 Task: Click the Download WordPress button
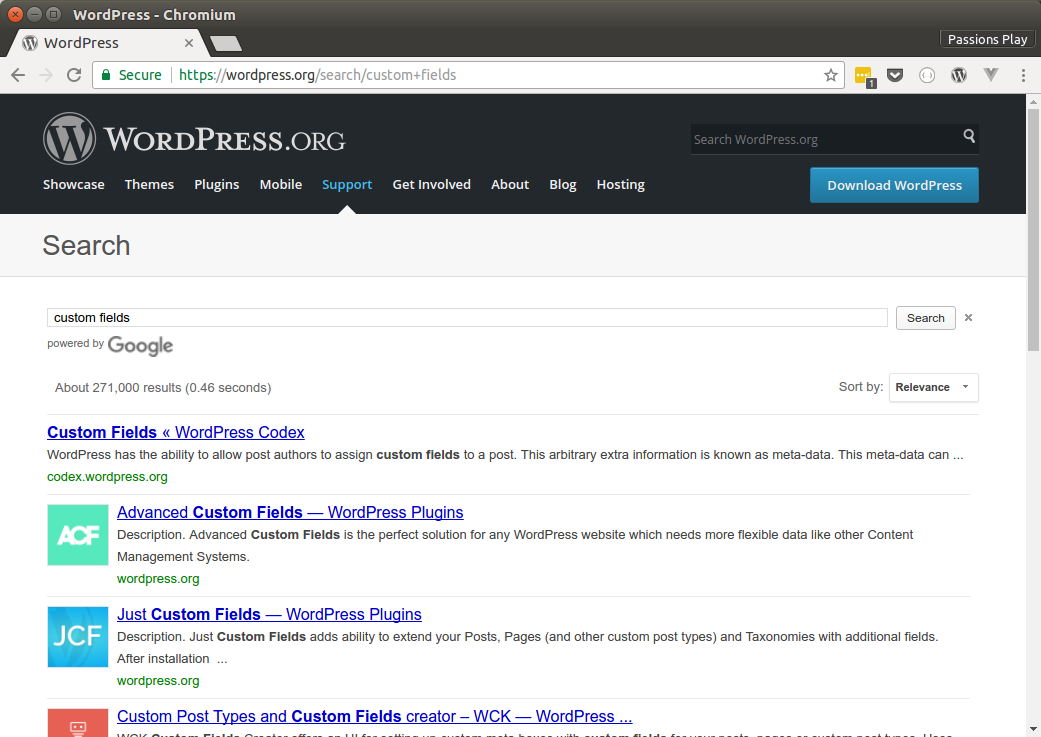[894, 185]
